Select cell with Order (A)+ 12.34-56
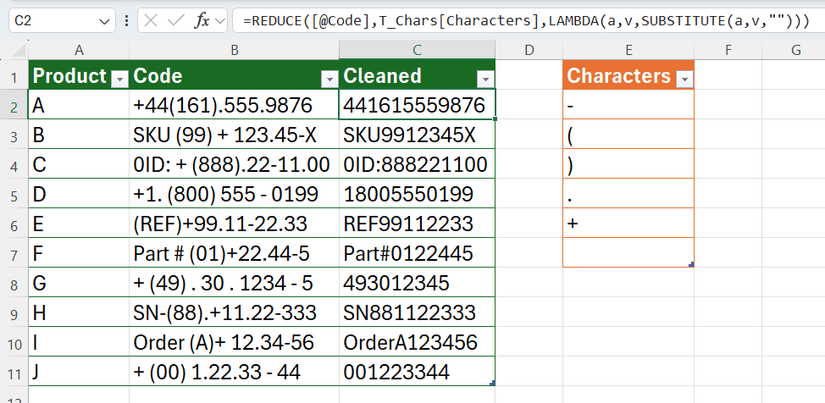 pos(235,342)
